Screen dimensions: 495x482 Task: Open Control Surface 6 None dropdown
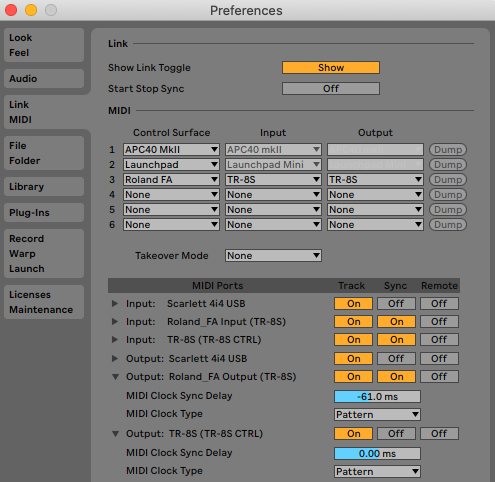[x=171, y=225]
